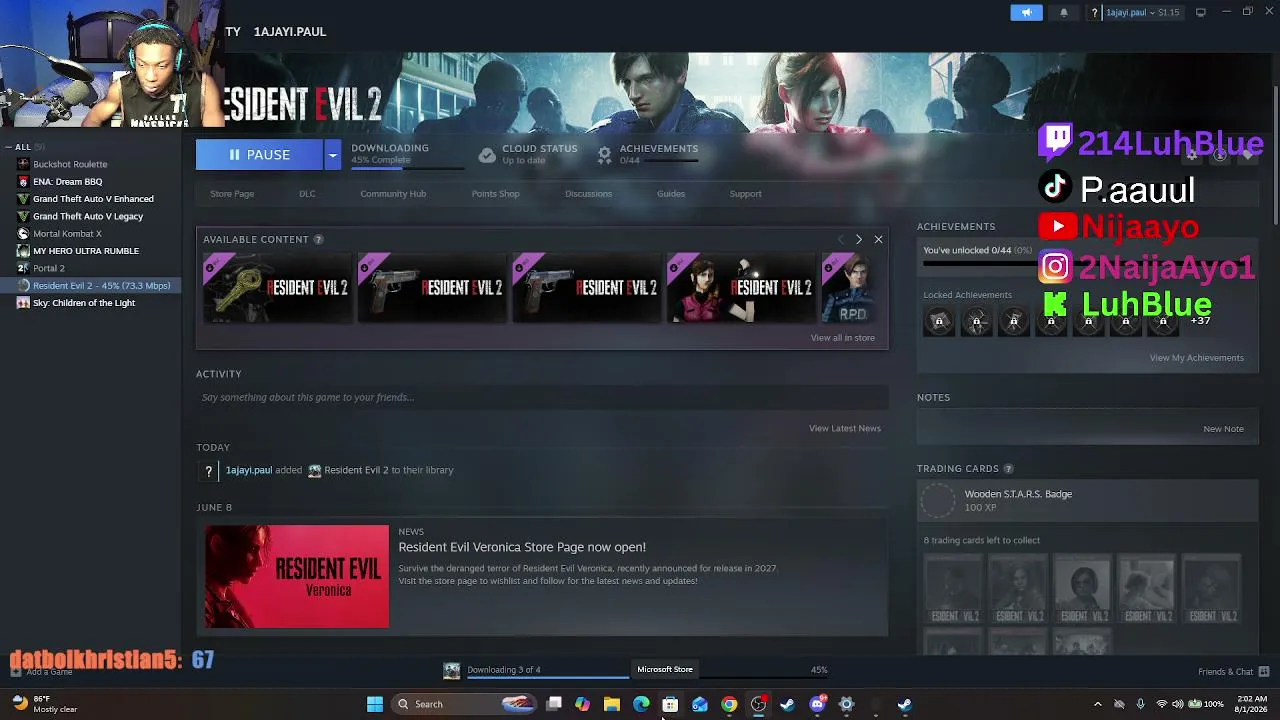Open the DLC thumbnail with Claire's costume
This screenshot has width=1280, height=720.
pos(740,288)
